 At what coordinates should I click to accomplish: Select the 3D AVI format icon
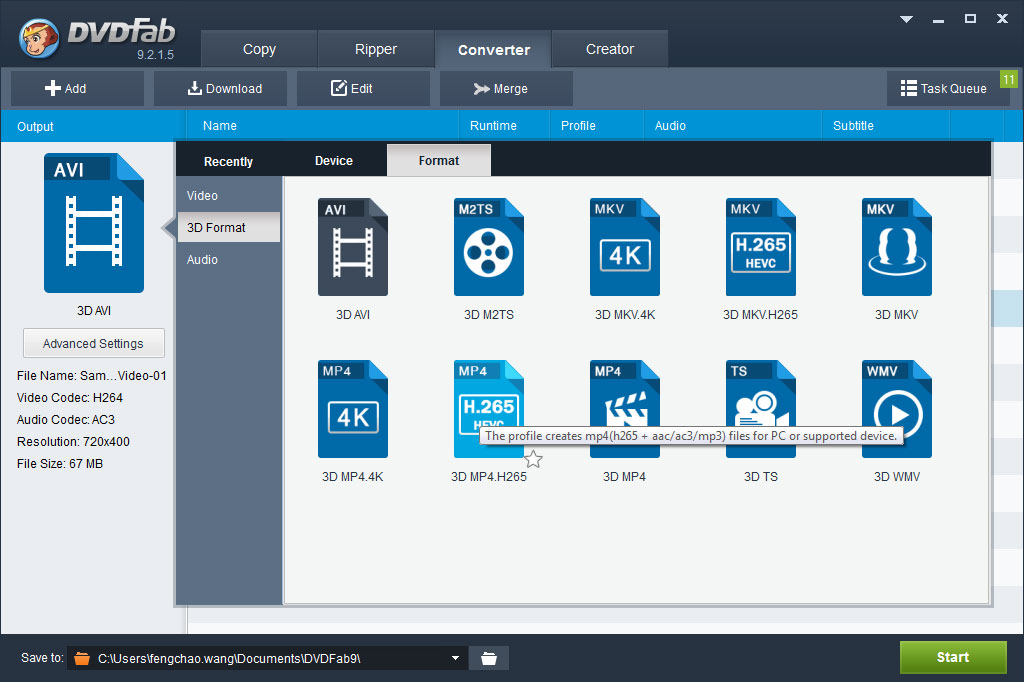click(x=353, y=247)
